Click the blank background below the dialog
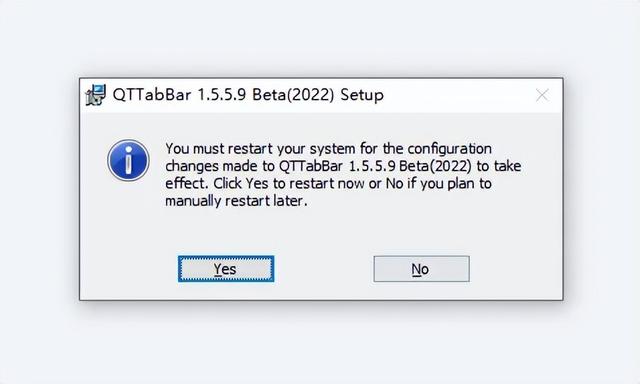Screen dimensions: 640x384 320,345
